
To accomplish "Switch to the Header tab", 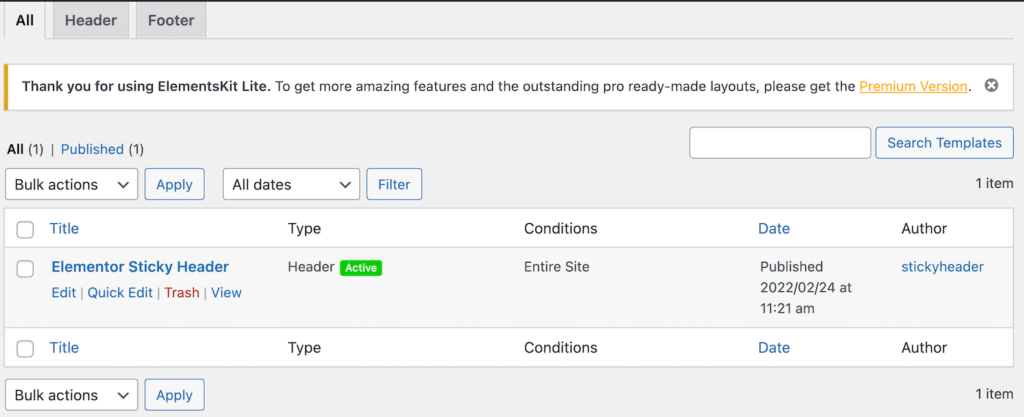I will pos(91,20).
